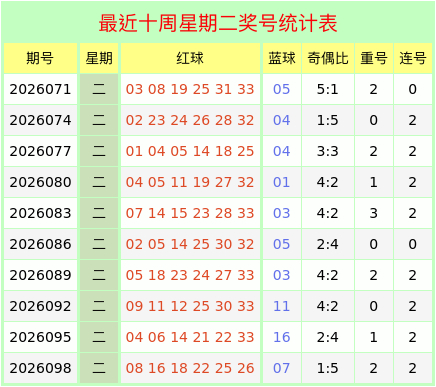Click blue ball 03 in row 2026083
Viewport: 436px width, 387px height.
pyautogui.click(x=282, y=213)
